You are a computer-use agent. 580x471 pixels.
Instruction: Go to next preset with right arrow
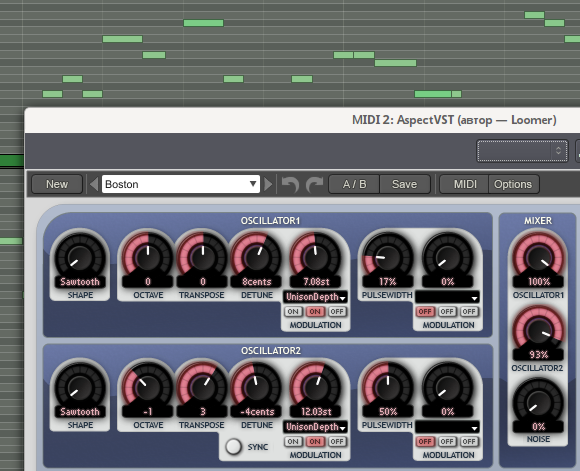point(268,184)
